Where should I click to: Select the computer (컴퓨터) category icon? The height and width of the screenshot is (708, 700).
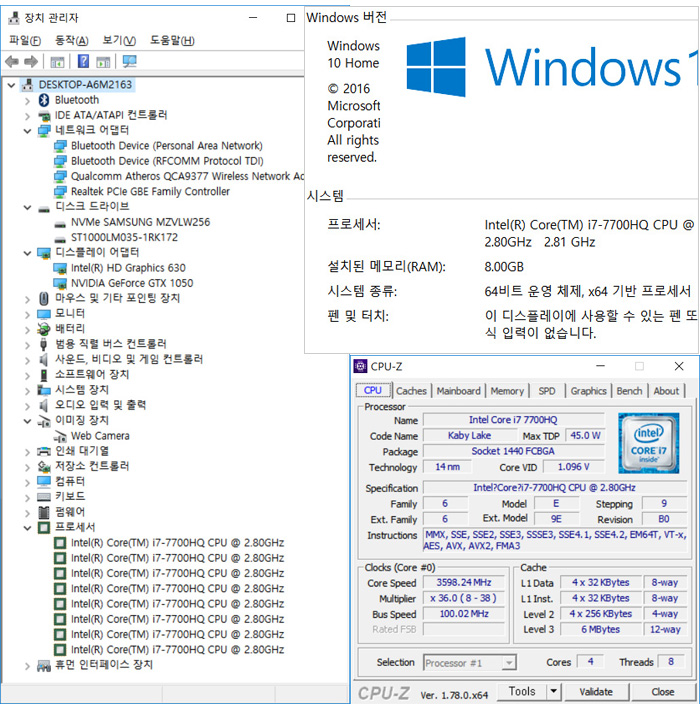click(x=44, y=481)
